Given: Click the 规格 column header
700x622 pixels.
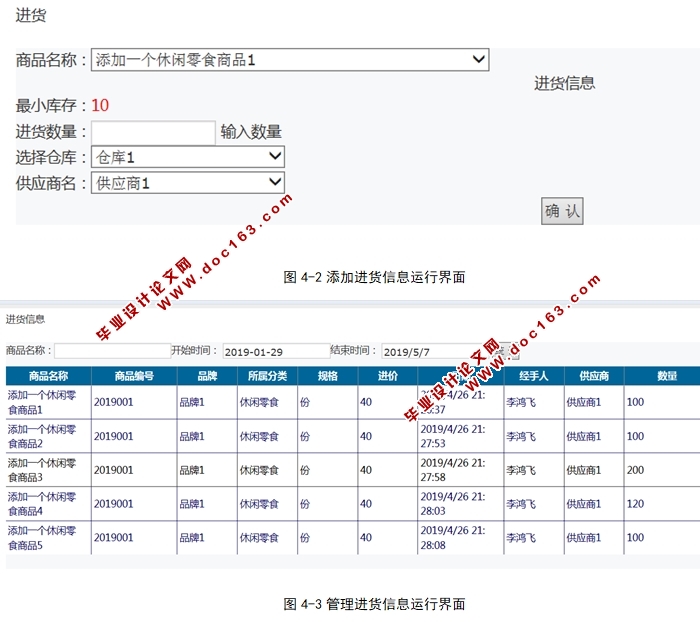Looking at the screenshot, I should pos(327,376).
